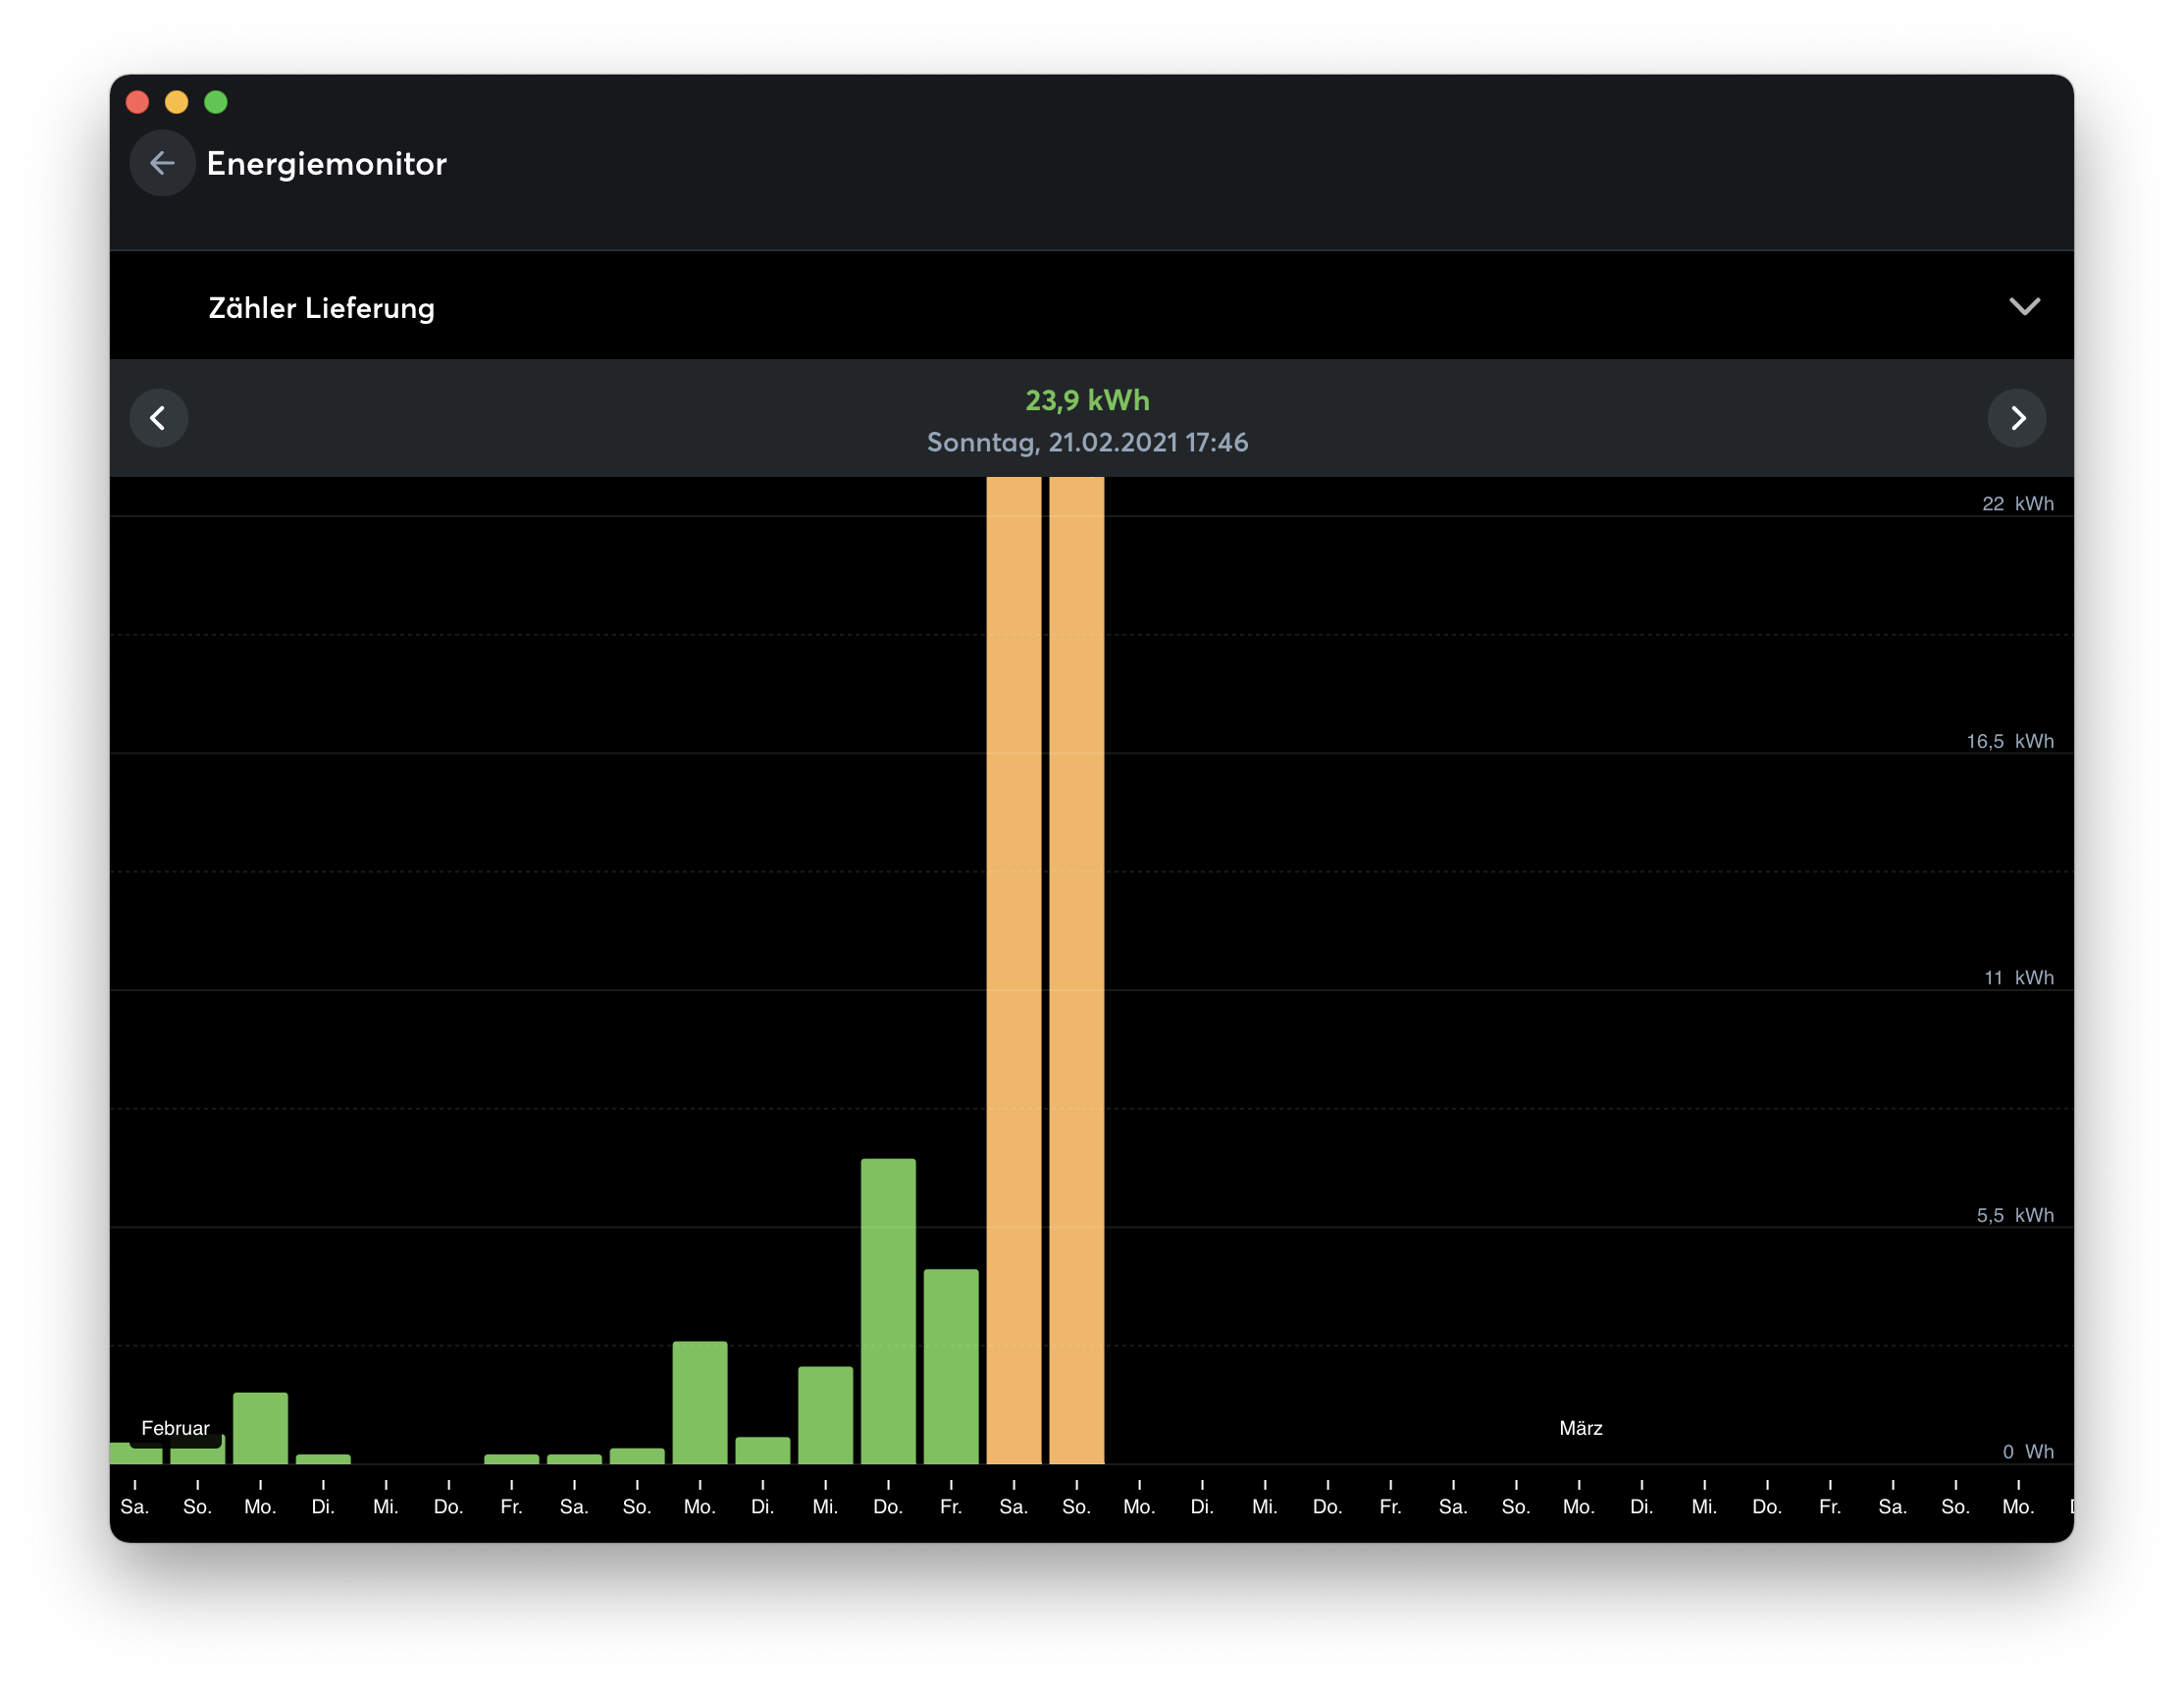
Task: Click the März month marker
Action: [x=1580, y=1428]
